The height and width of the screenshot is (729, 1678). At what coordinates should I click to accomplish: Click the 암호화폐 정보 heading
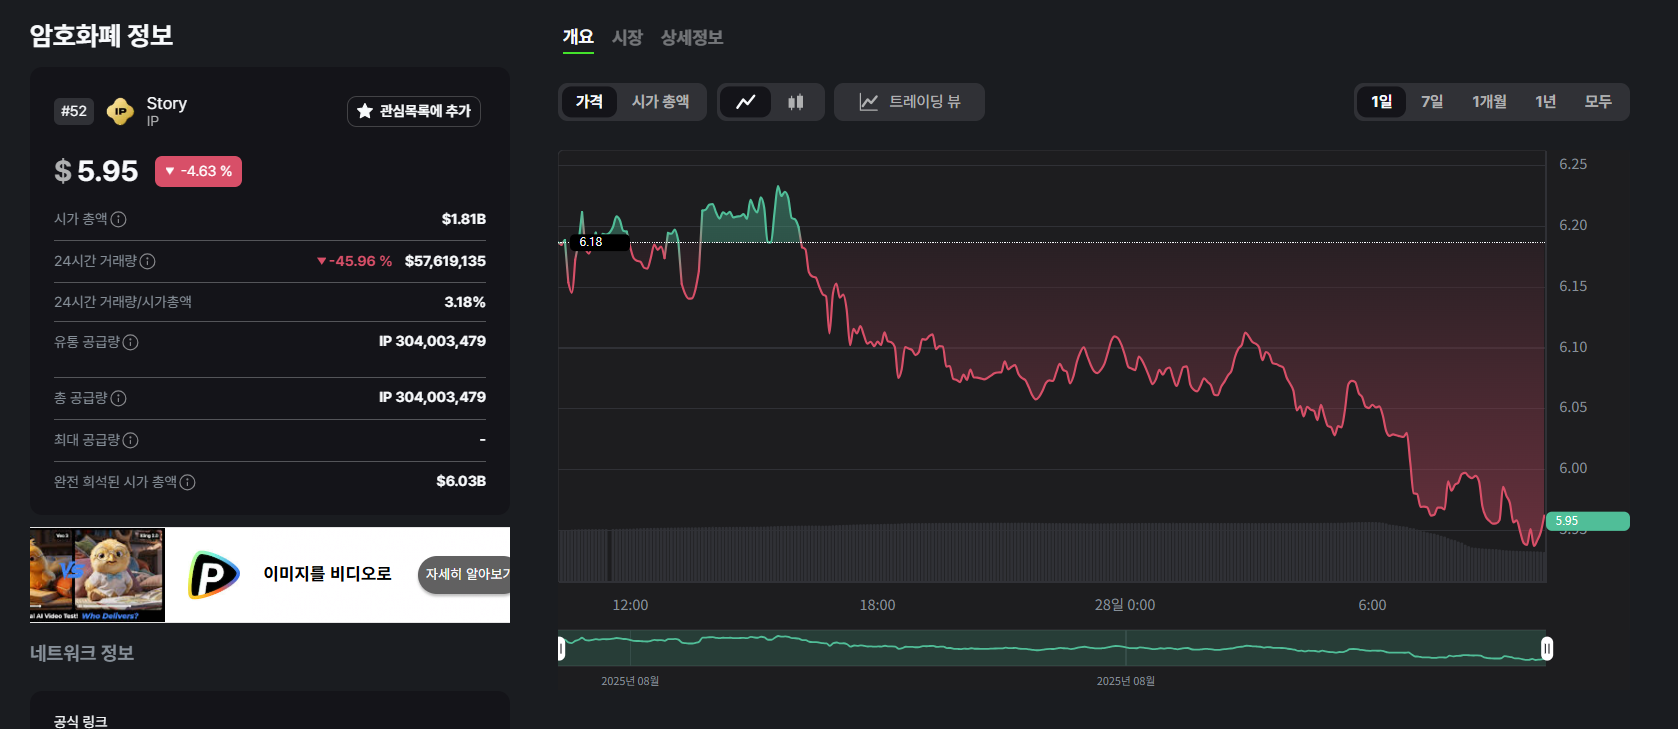coord(101,36)
